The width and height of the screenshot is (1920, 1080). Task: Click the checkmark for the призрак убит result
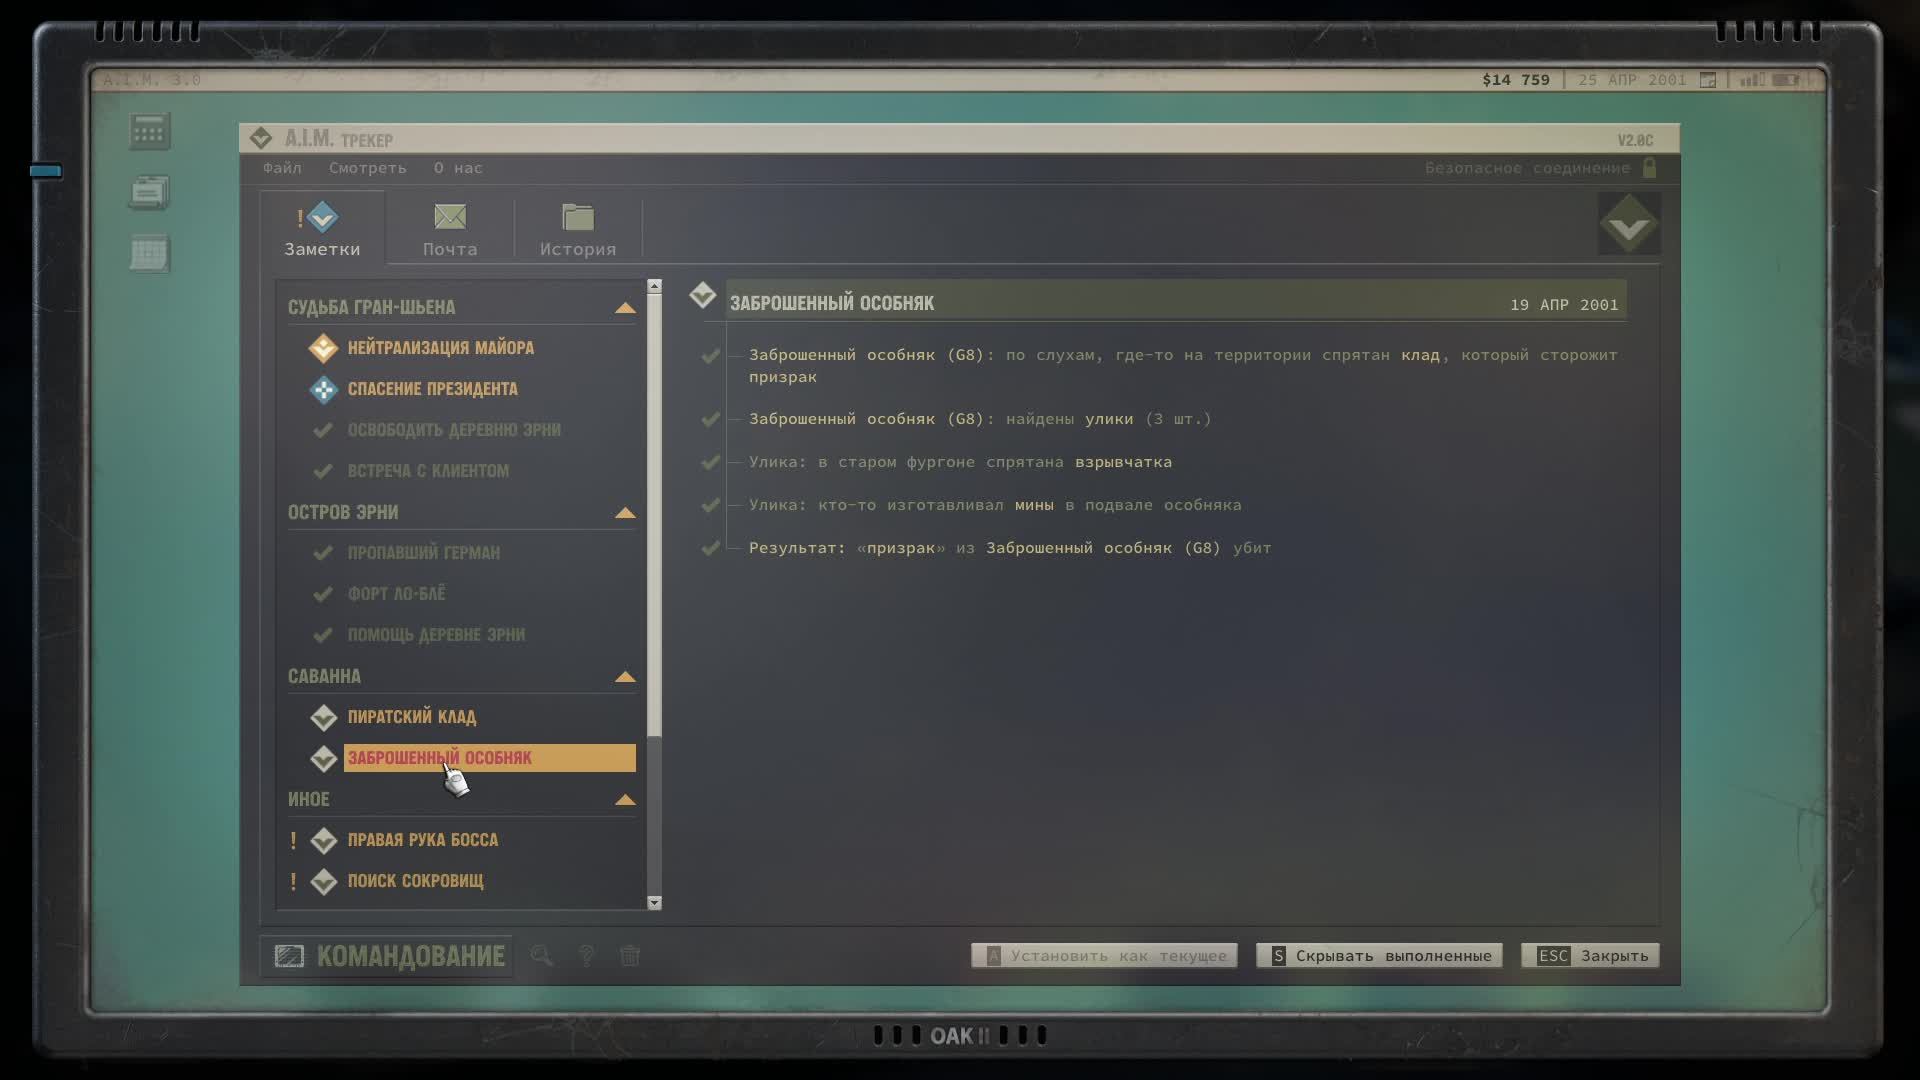click(710, 548)
